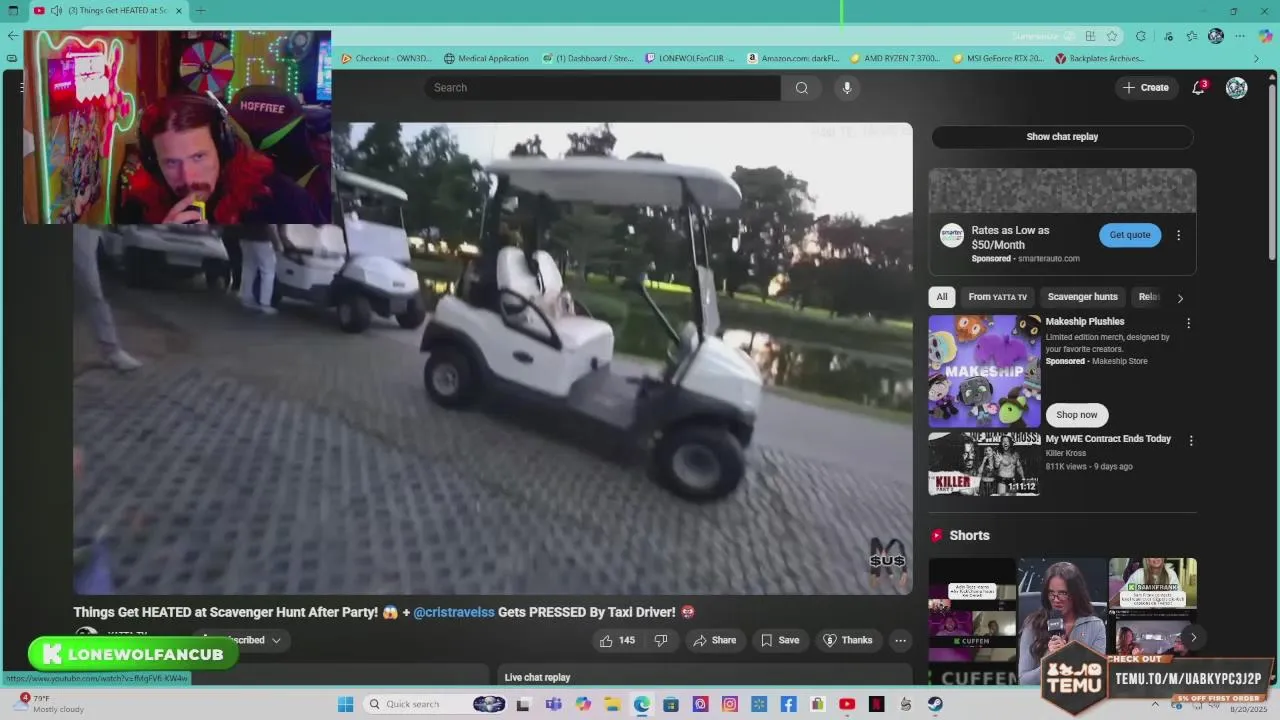1280x720 pixels.
Task: Open YouTube notifications bell
Action: coord(1198,88)
